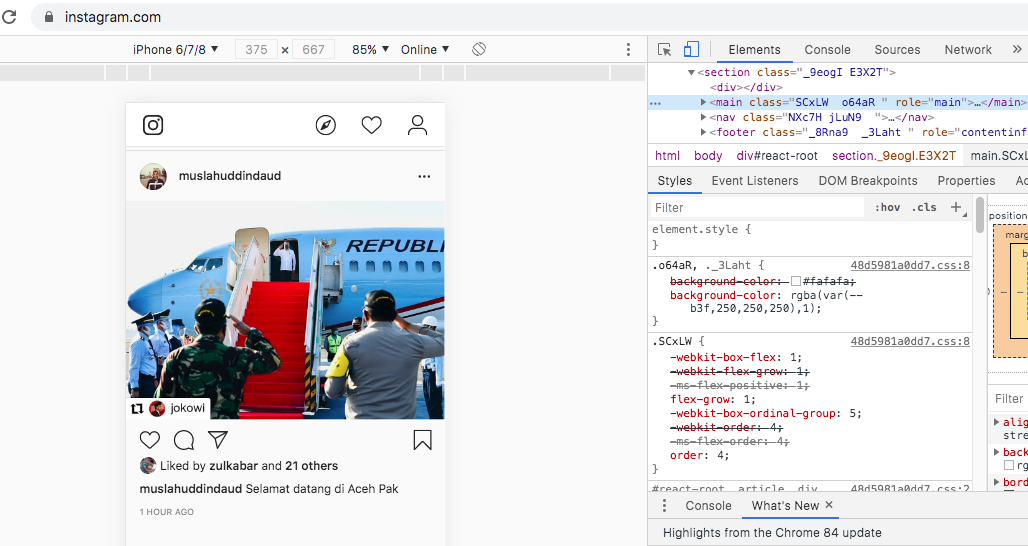Open the muslahuddindaud profile link in post header
This screenshot has height=546, width=1028.
coord(230,176)
